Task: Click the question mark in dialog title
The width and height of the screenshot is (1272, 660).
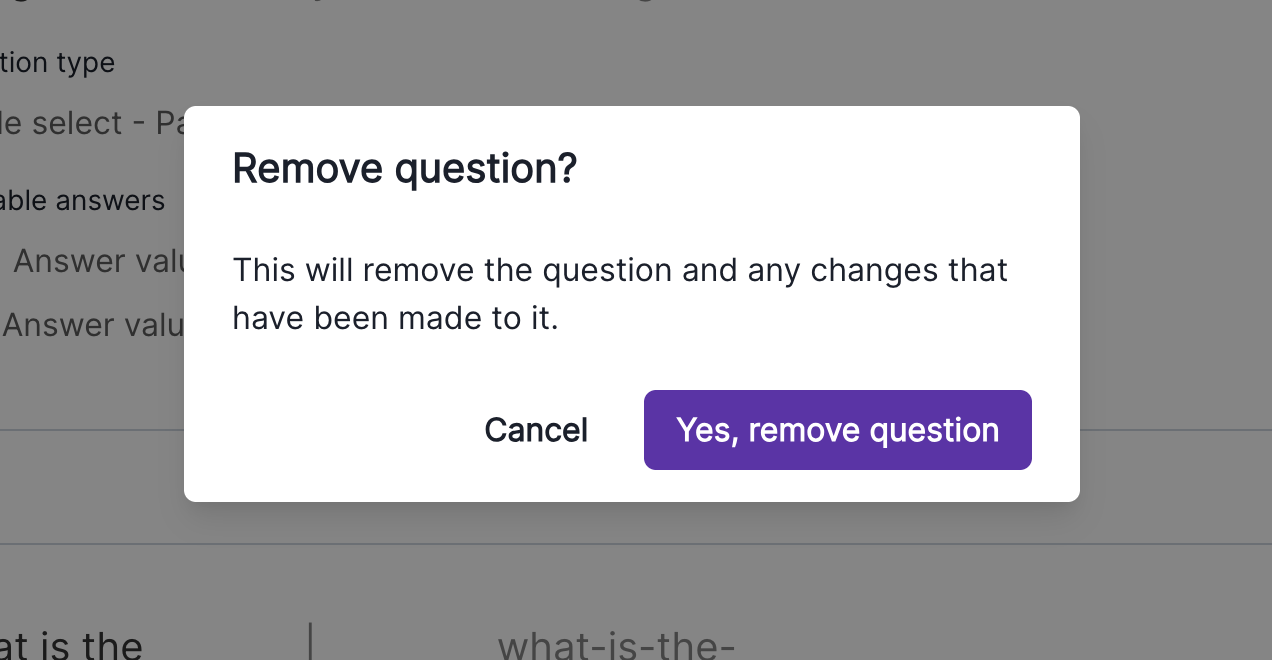Action: coord(567,168)
